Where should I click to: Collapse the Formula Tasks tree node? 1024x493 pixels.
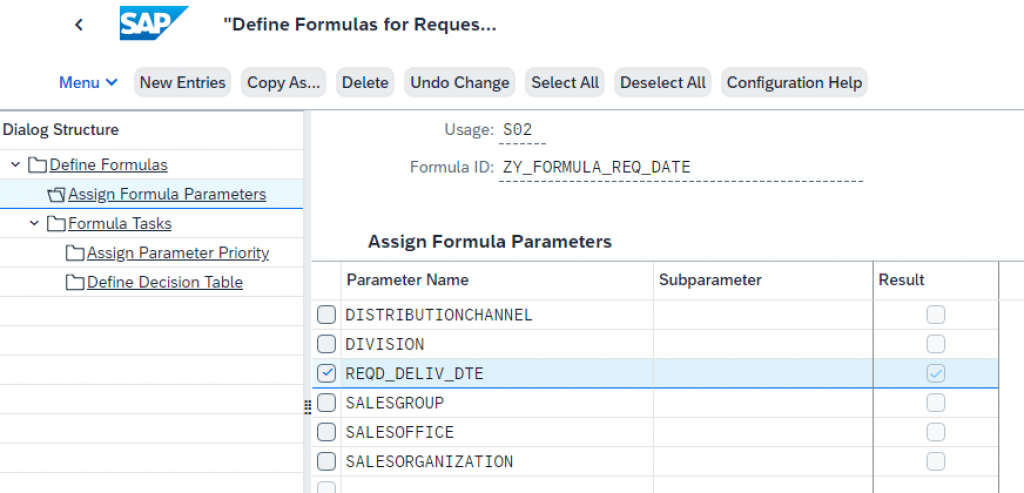pos(35,224)
